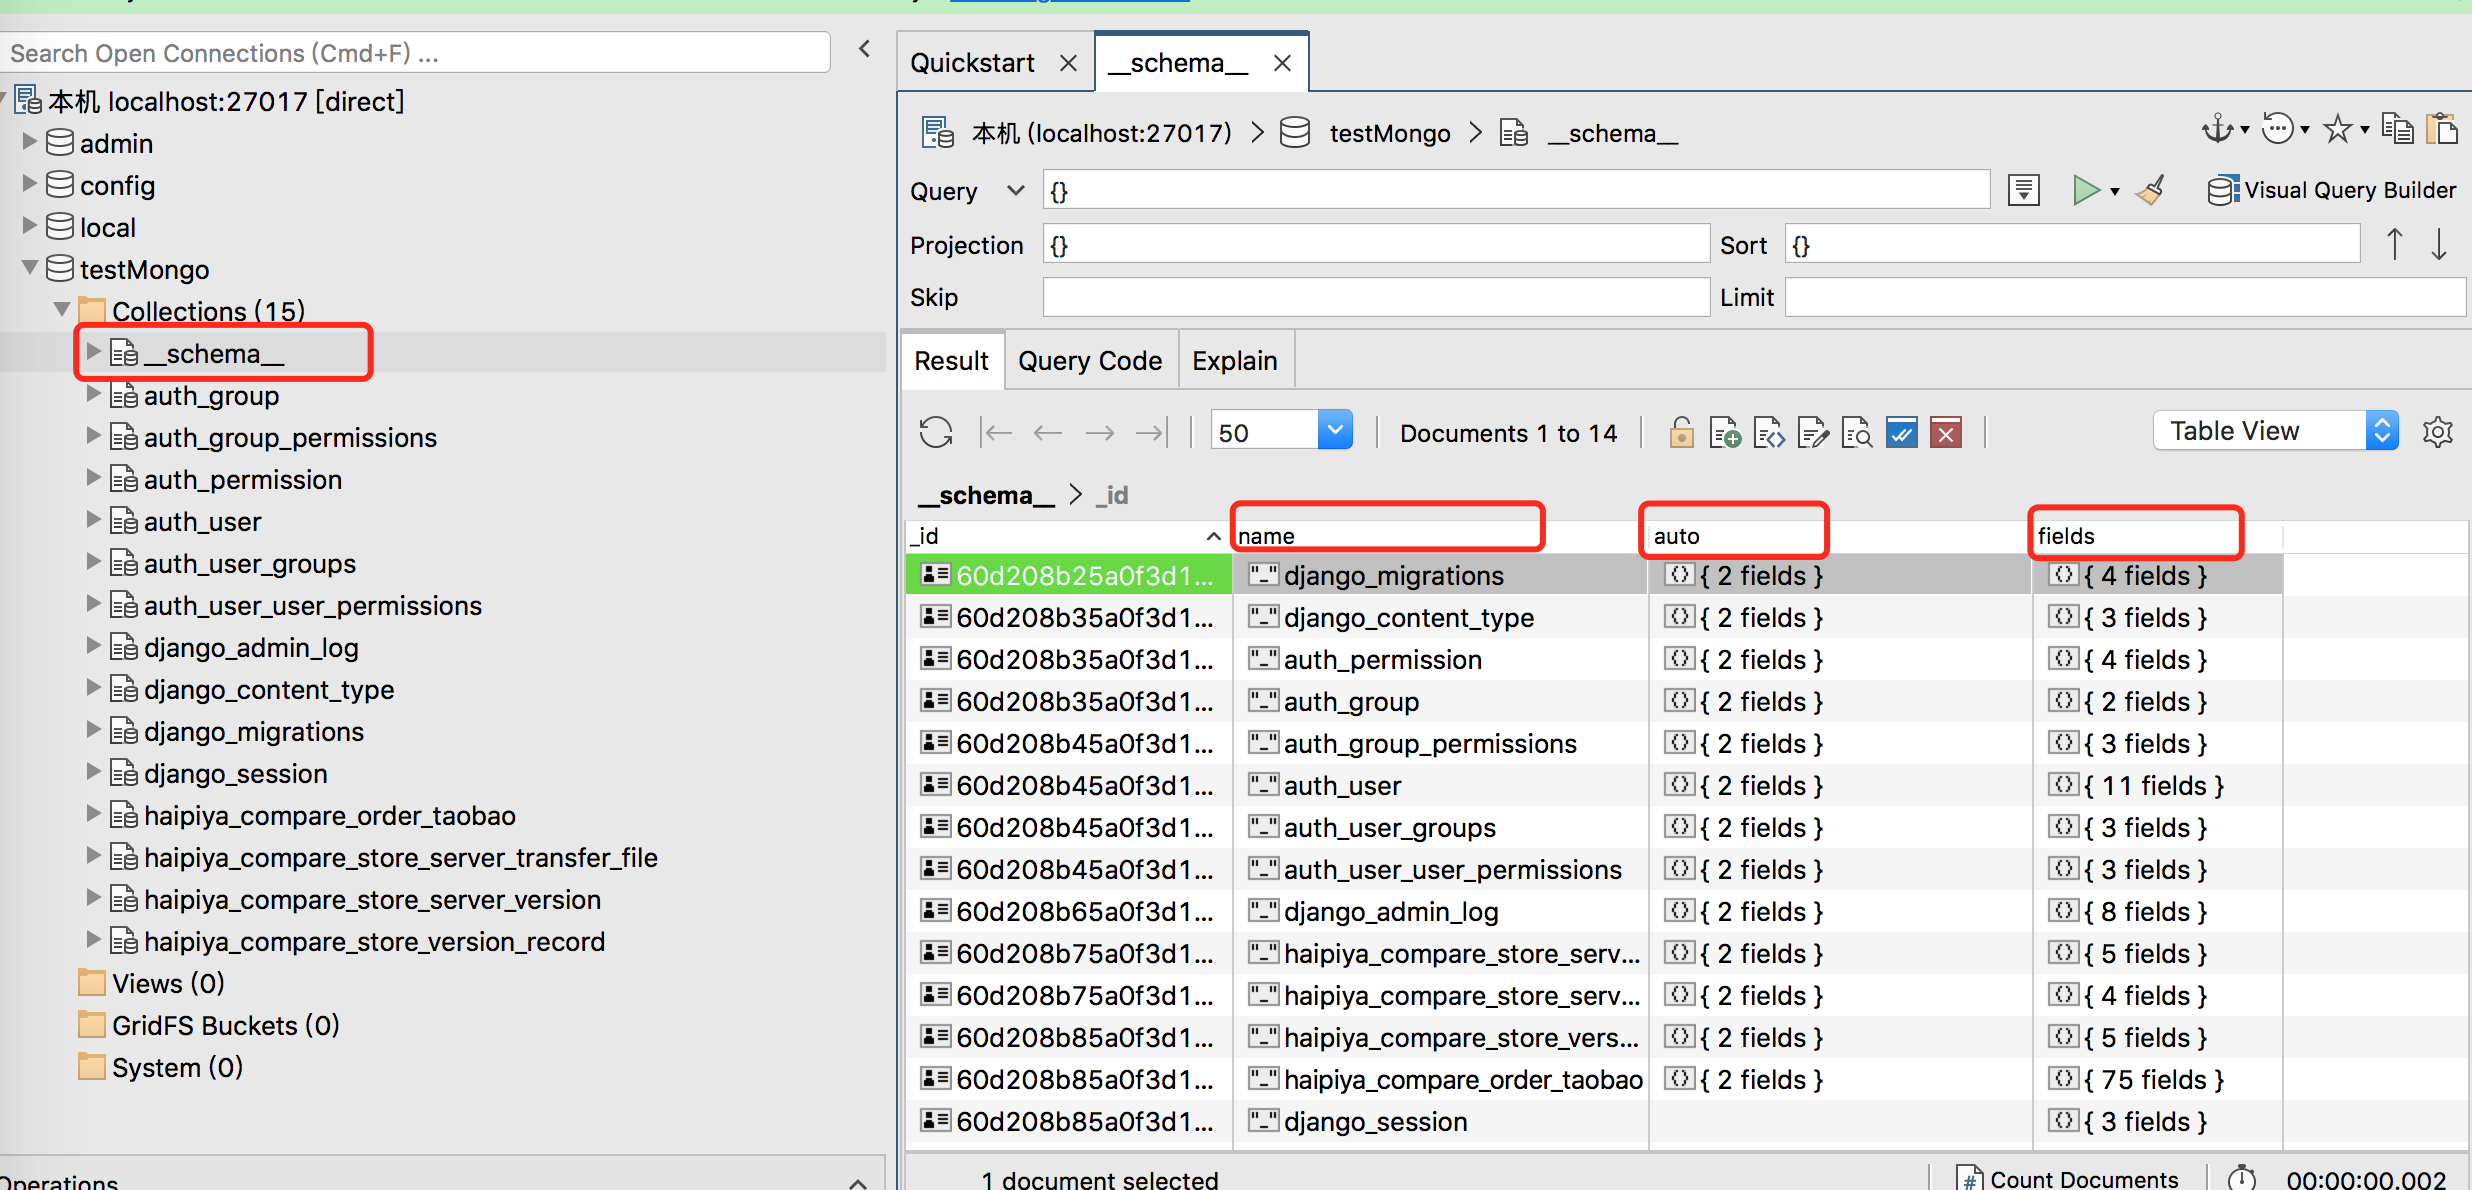
Task: Click the View Document magnifier icon
Action: [x=1857, y=432]
